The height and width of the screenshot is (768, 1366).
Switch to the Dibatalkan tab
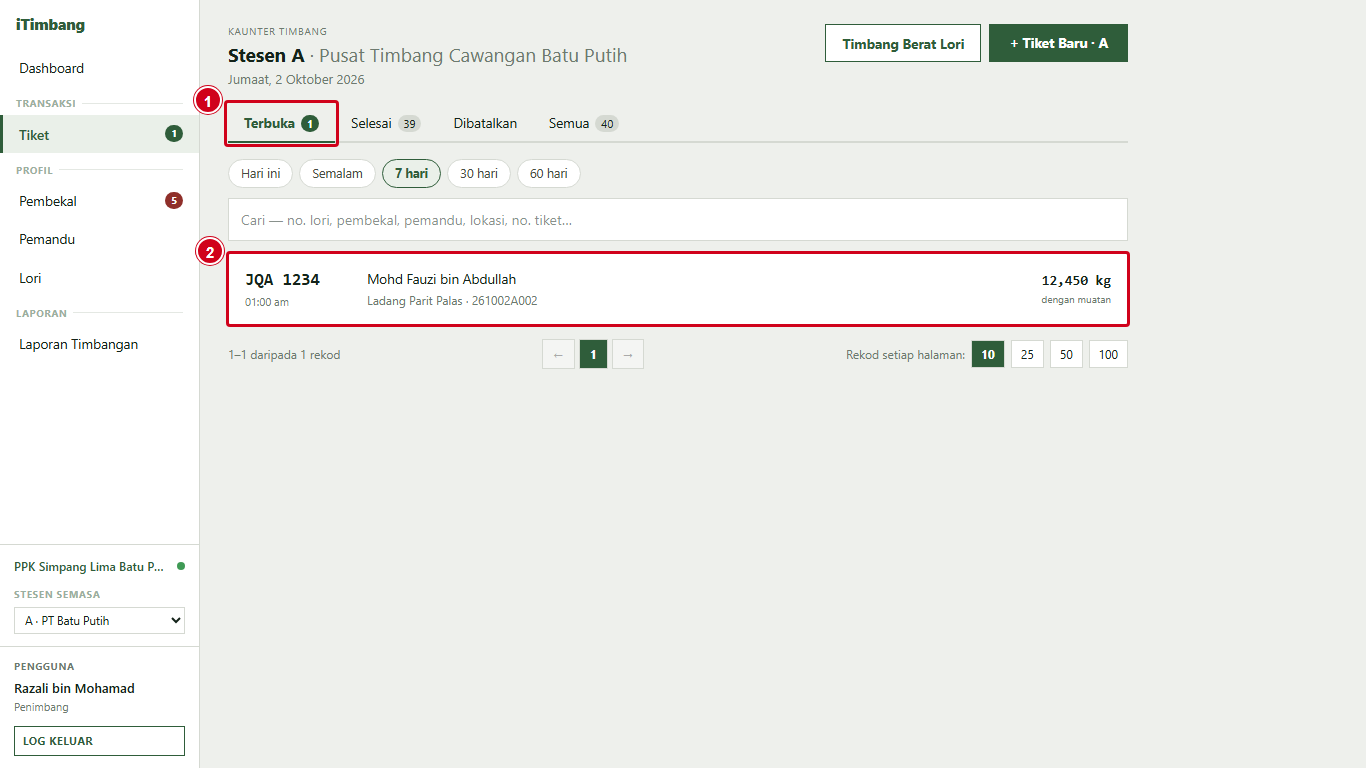(485, 124)
